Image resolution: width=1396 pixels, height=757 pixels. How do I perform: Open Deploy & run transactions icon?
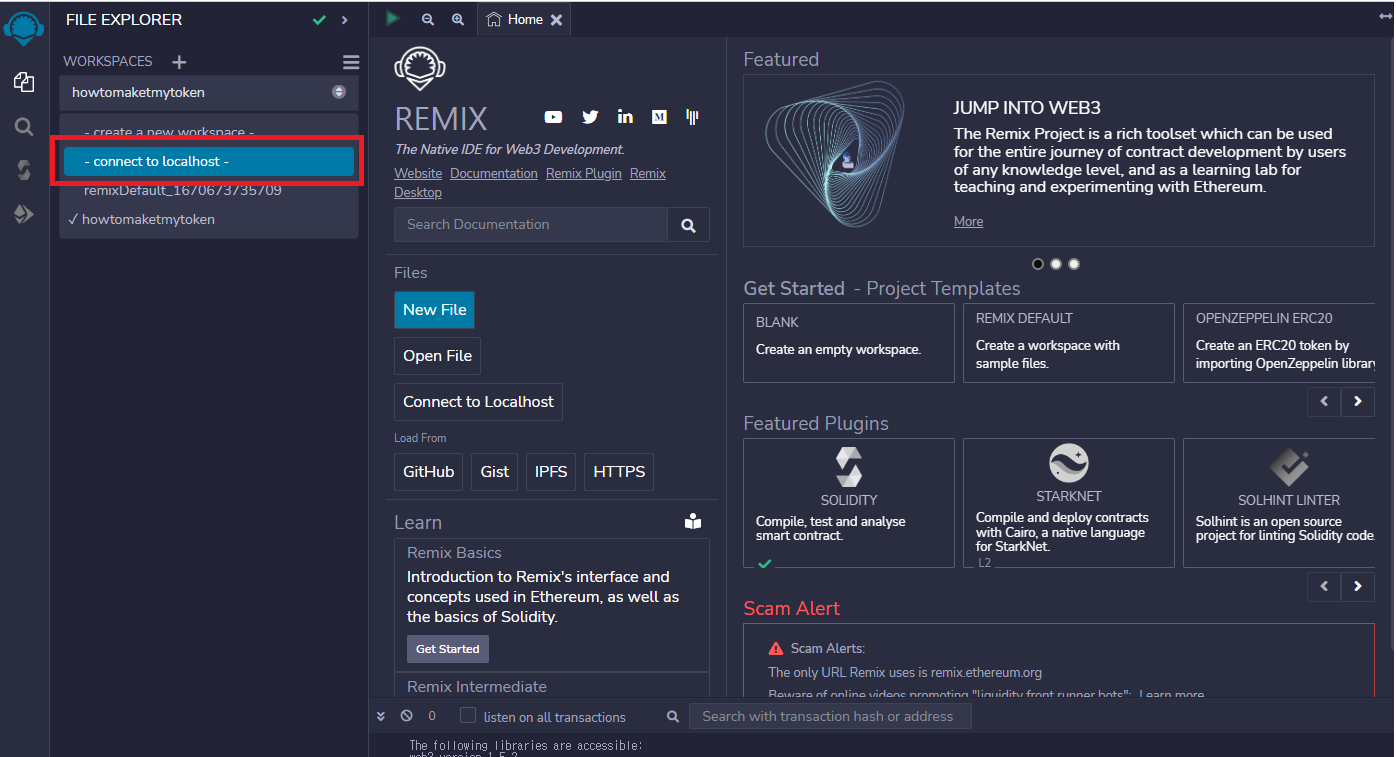coord(24,214)
